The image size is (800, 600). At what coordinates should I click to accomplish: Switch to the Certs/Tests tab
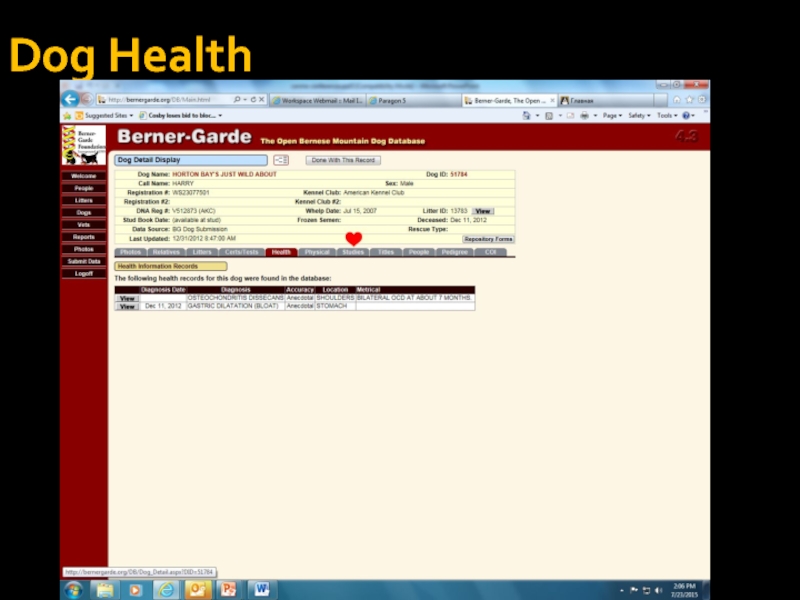(242, 252)
